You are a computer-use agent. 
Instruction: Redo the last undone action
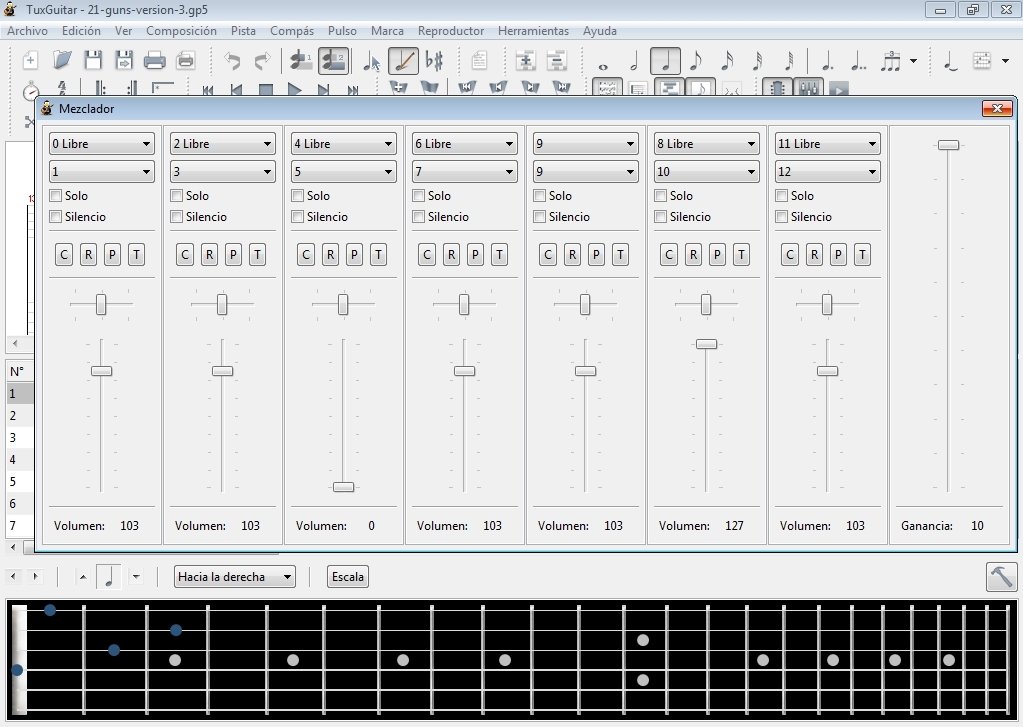click(262, 61)
